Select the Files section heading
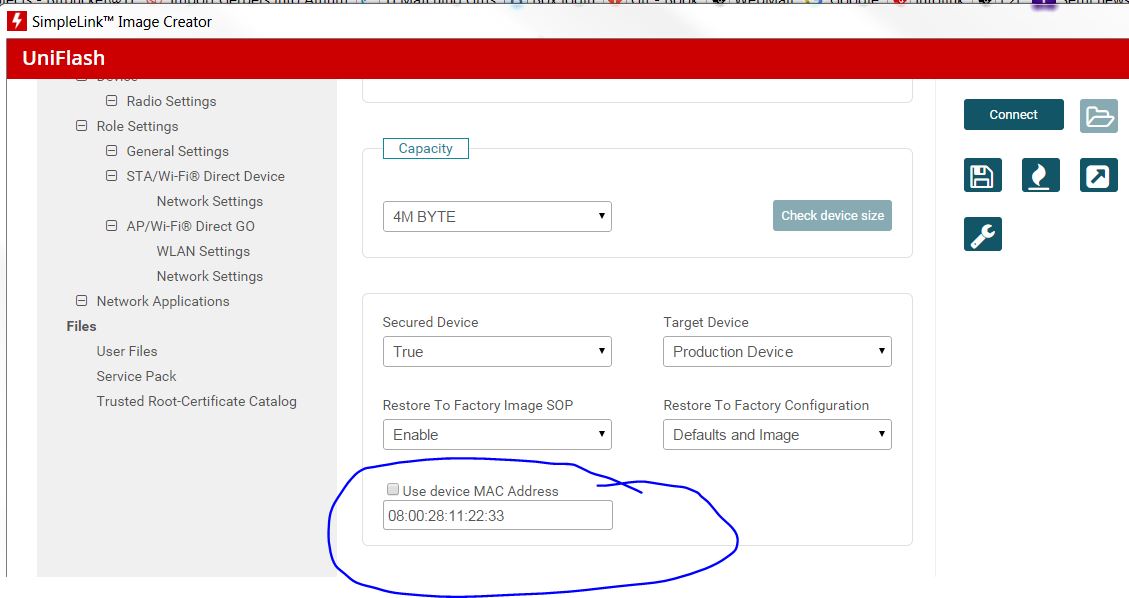Image resolution: width=1129 pixels, height=598 pixels. click(81, 326)
